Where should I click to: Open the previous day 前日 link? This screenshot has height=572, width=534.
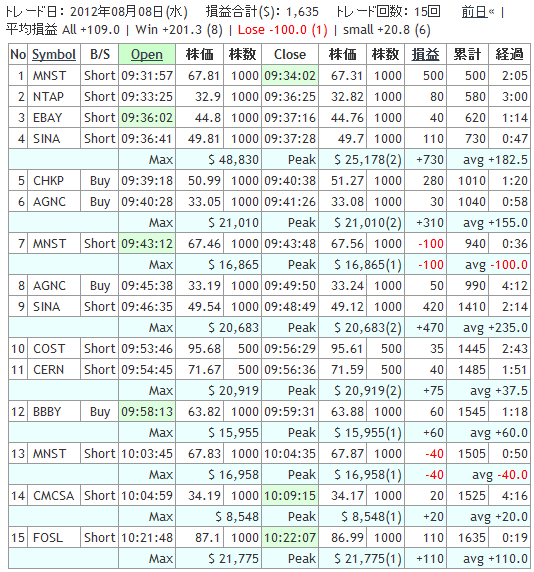coord(474,12)
